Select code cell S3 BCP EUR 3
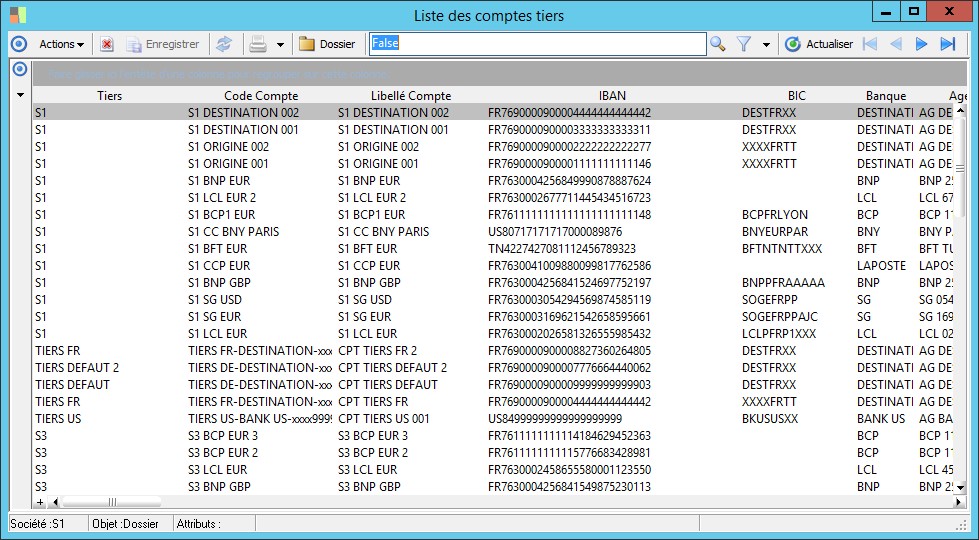979x540 pixels. tap(261, 435)
